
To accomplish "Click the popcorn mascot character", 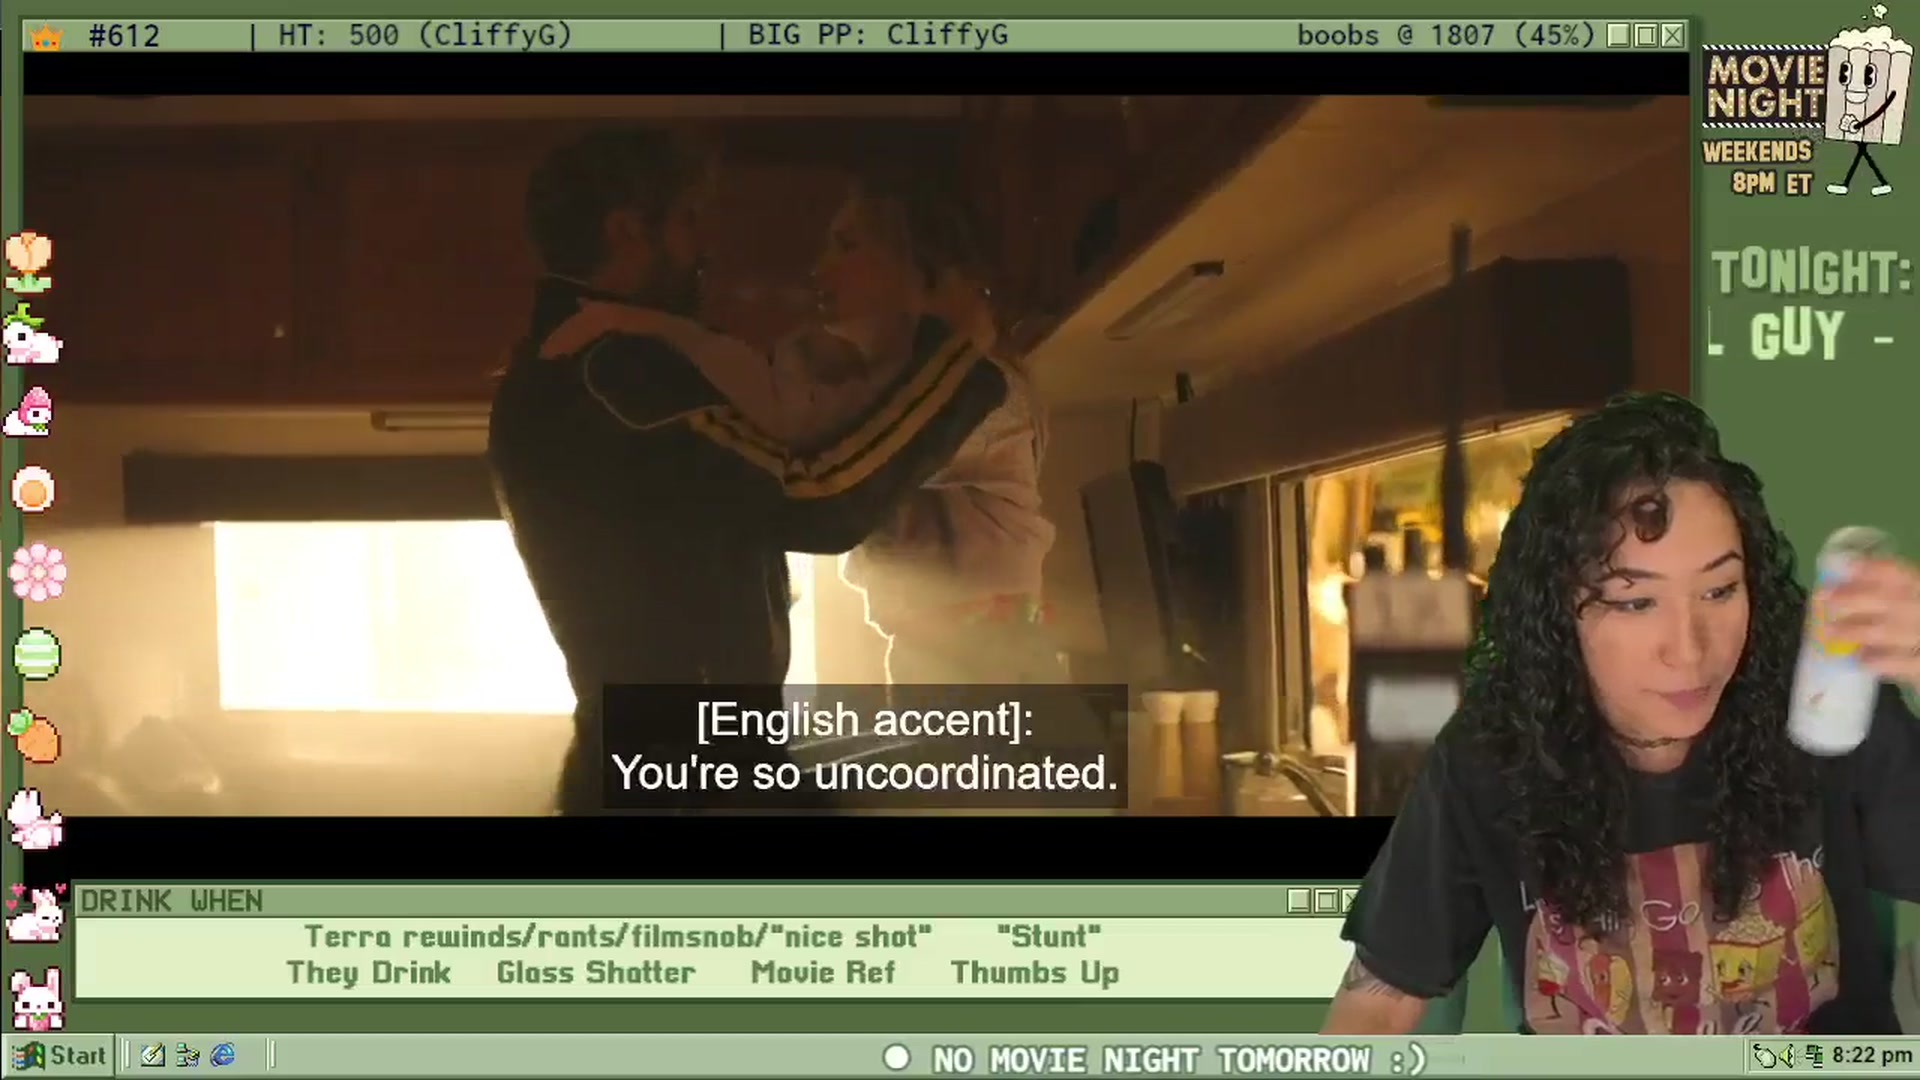I will (1866, 100).
